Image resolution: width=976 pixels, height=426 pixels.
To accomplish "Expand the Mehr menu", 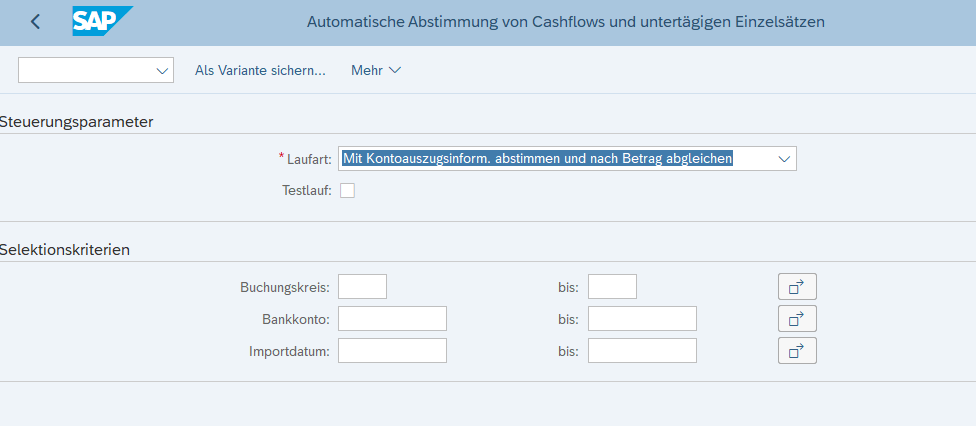I will 376,70.
